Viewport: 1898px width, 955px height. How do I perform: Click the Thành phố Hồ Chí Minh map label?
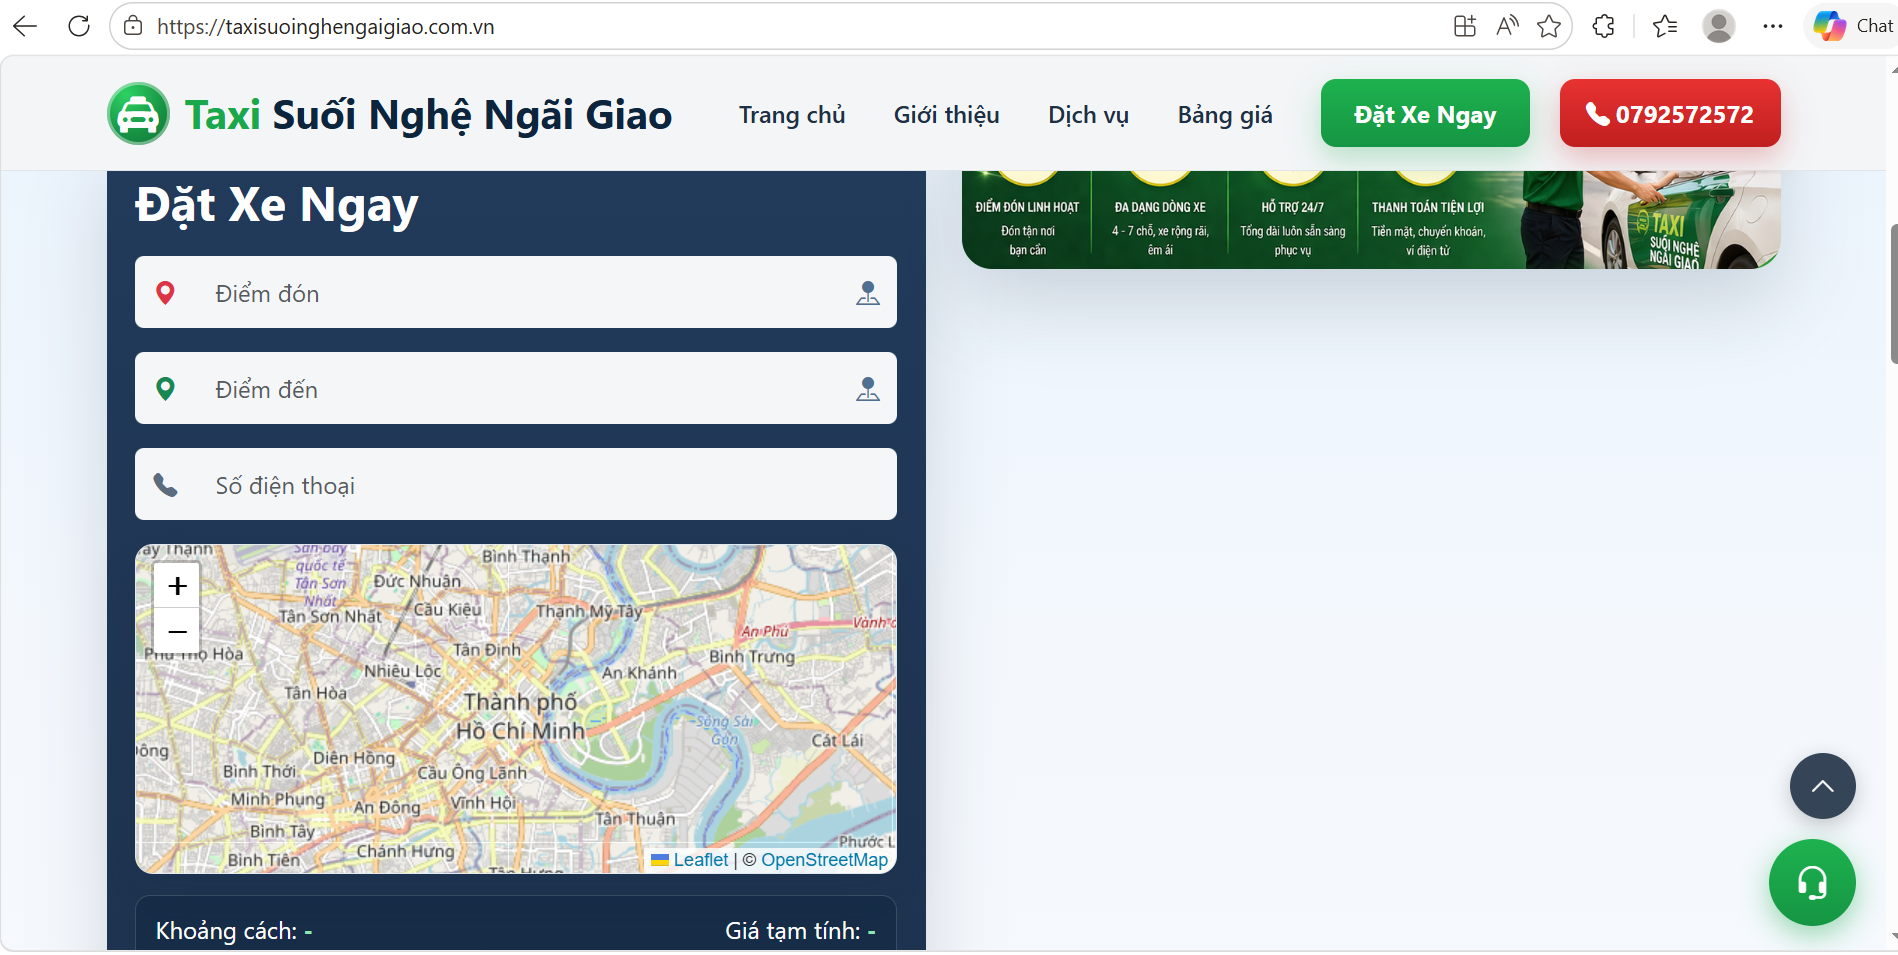[521, 716]
